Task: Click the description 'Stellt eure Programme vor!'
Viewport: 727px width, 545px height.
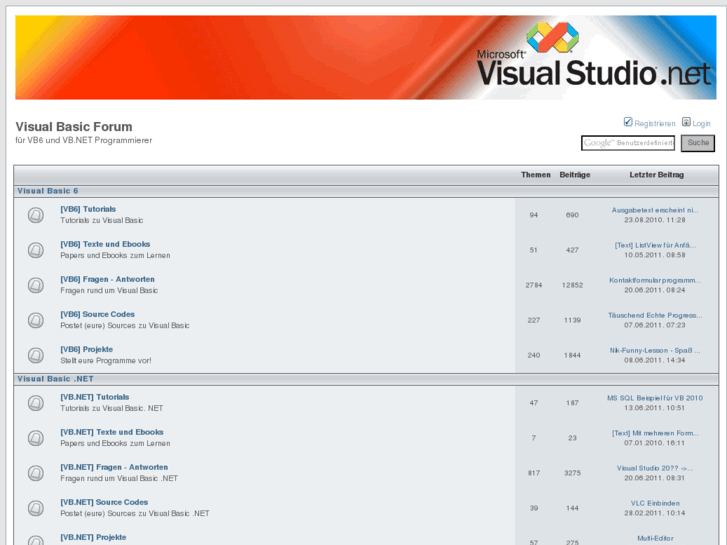Action: pos(106,360)
